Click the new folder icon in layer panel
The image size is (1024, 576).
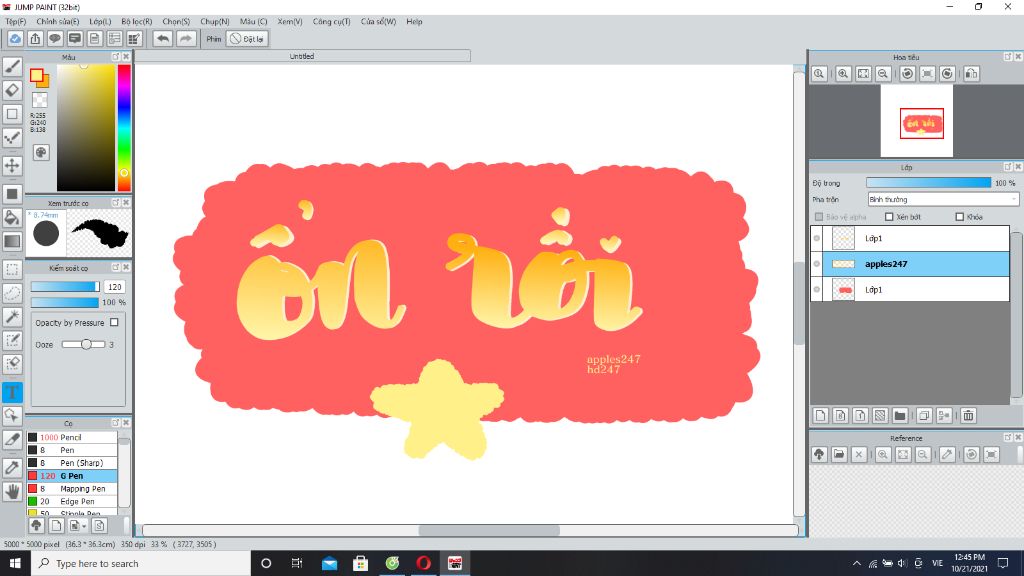click(900, 415)
